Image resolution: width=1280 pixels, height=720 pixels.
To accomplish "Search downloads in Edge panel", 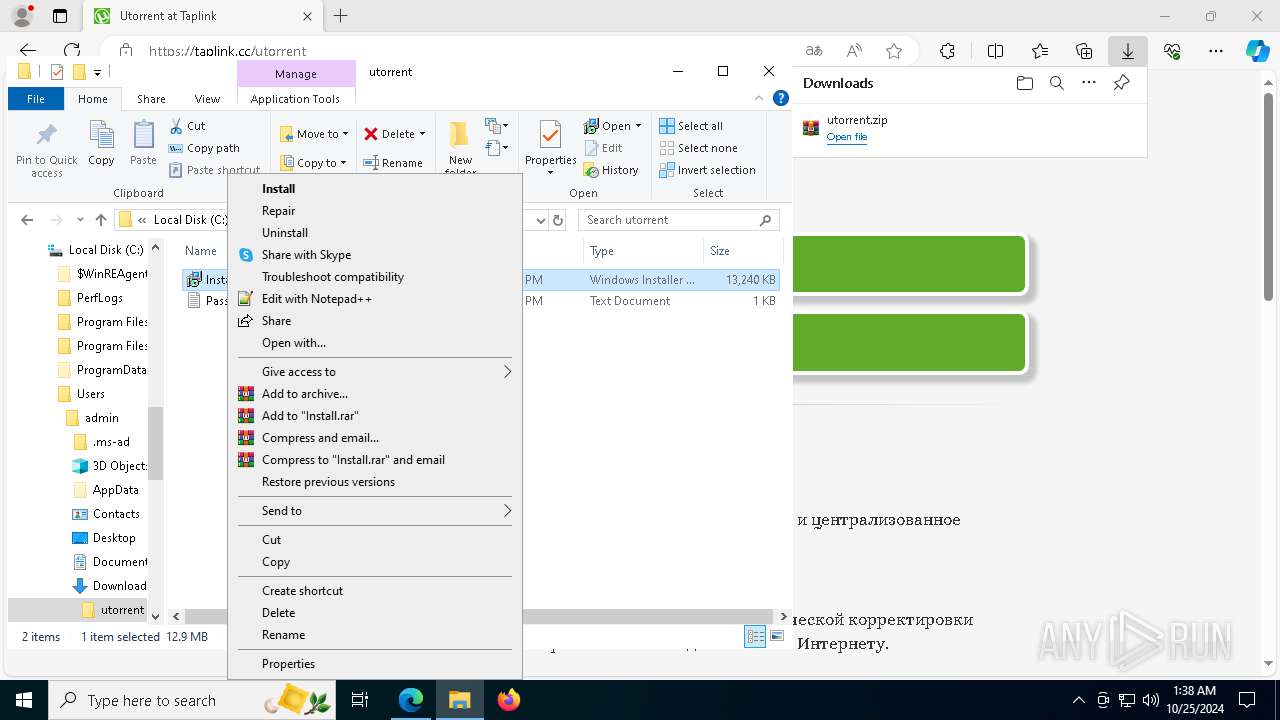I will pos(1056,83).
